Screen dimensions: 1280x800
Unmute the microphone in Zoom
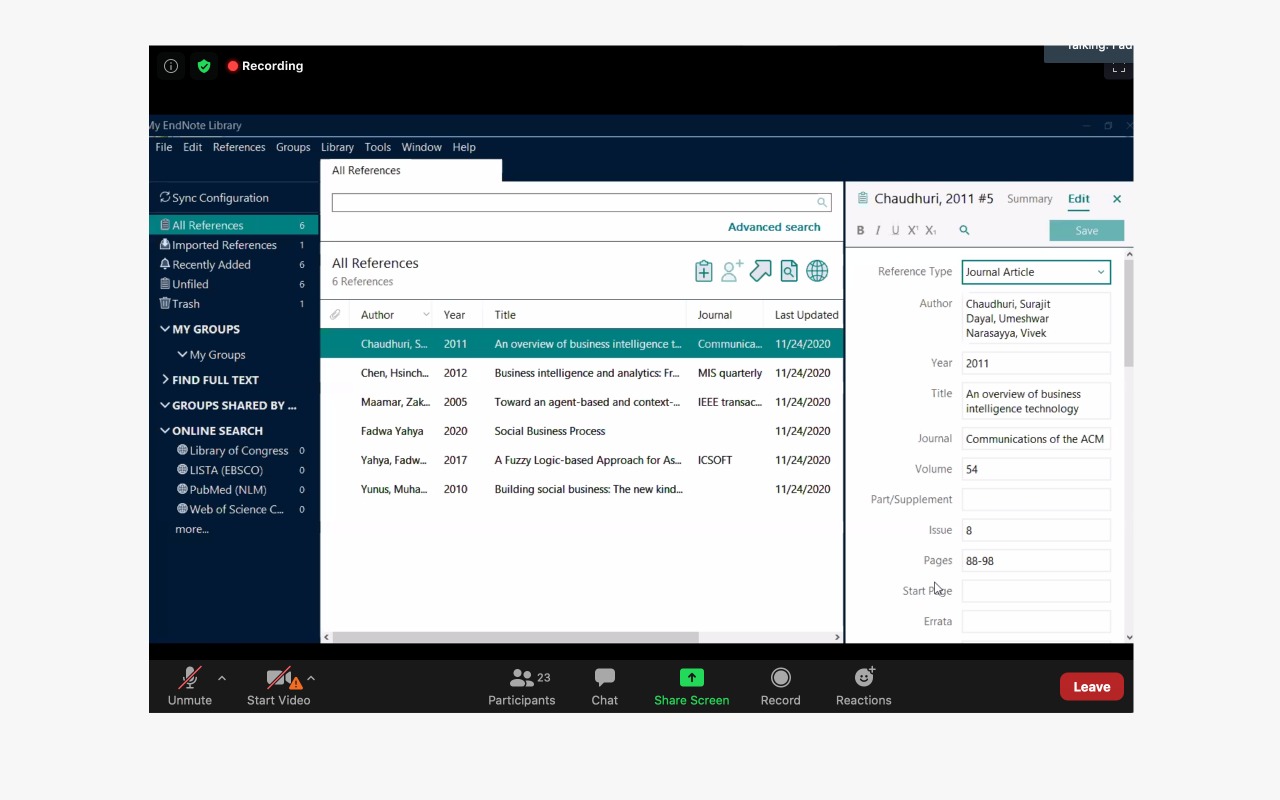click(189, 686)
